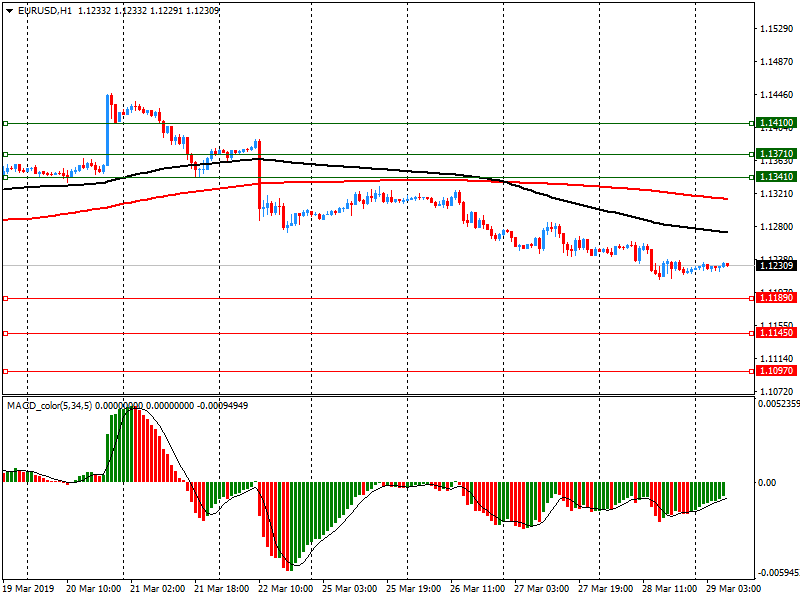The width and height of the screenshot is (800, 600).
Task: Click the red 1.11450 price tag
Action: pyautogui.click(x=776, y=333)
